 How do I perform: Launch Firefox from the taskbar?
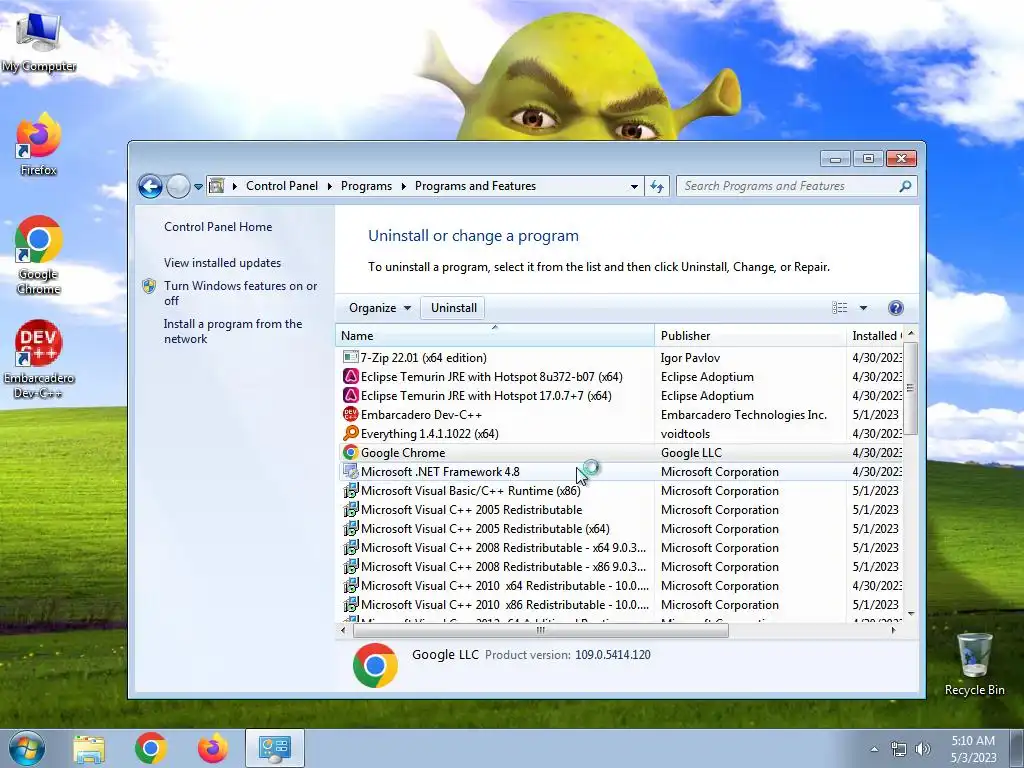(213, 748)
